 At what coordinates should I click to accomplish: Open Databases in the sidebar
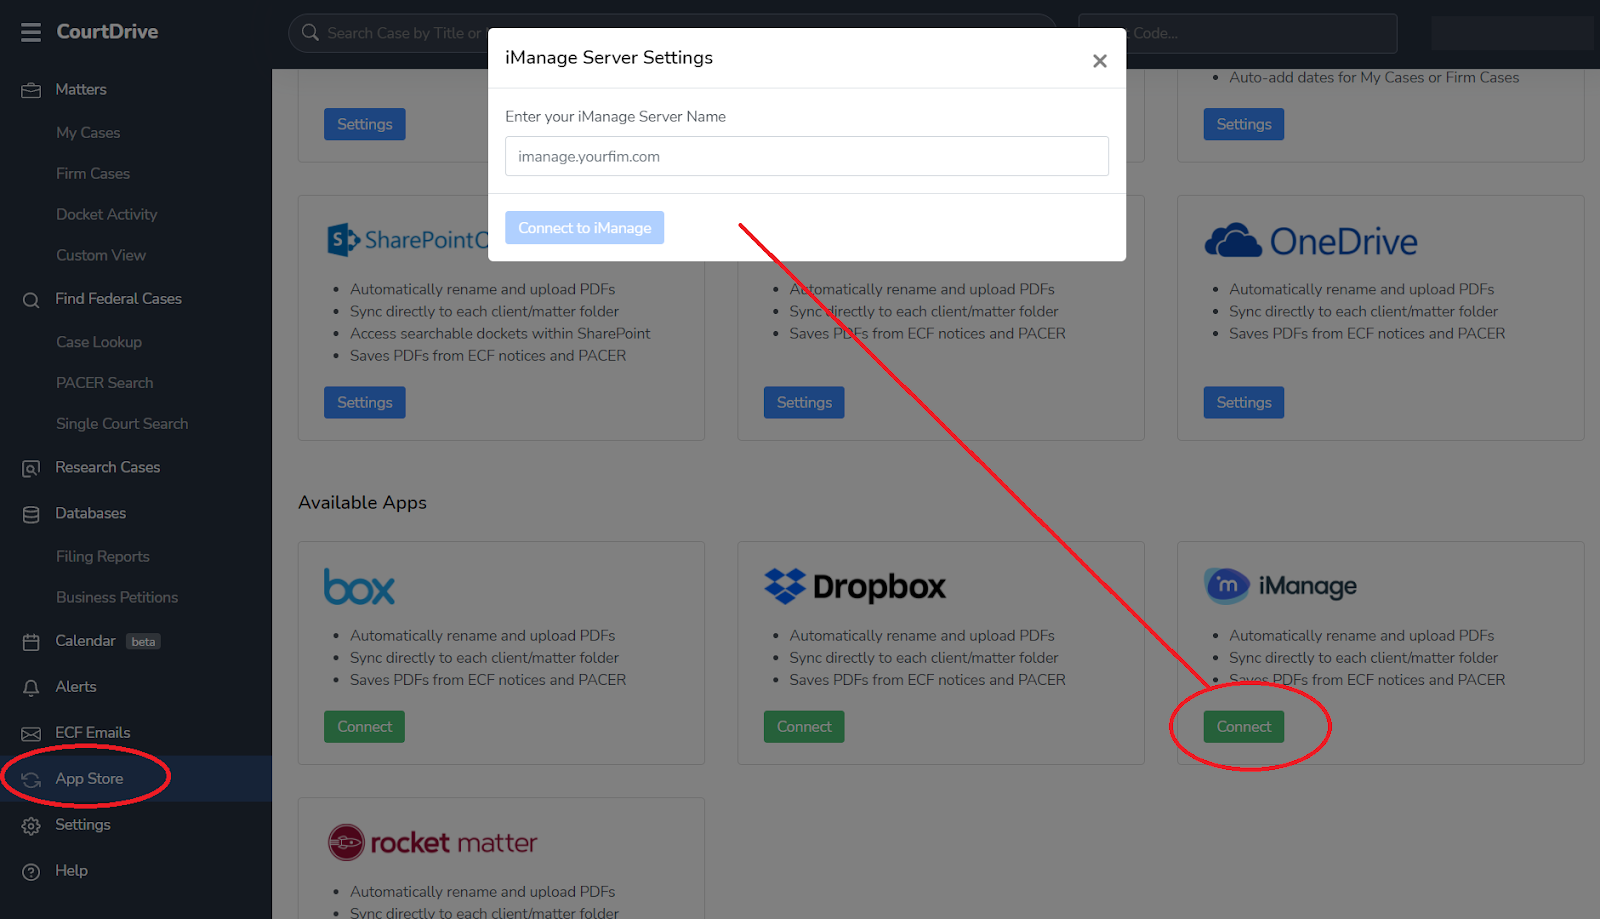tap(91, 513)
